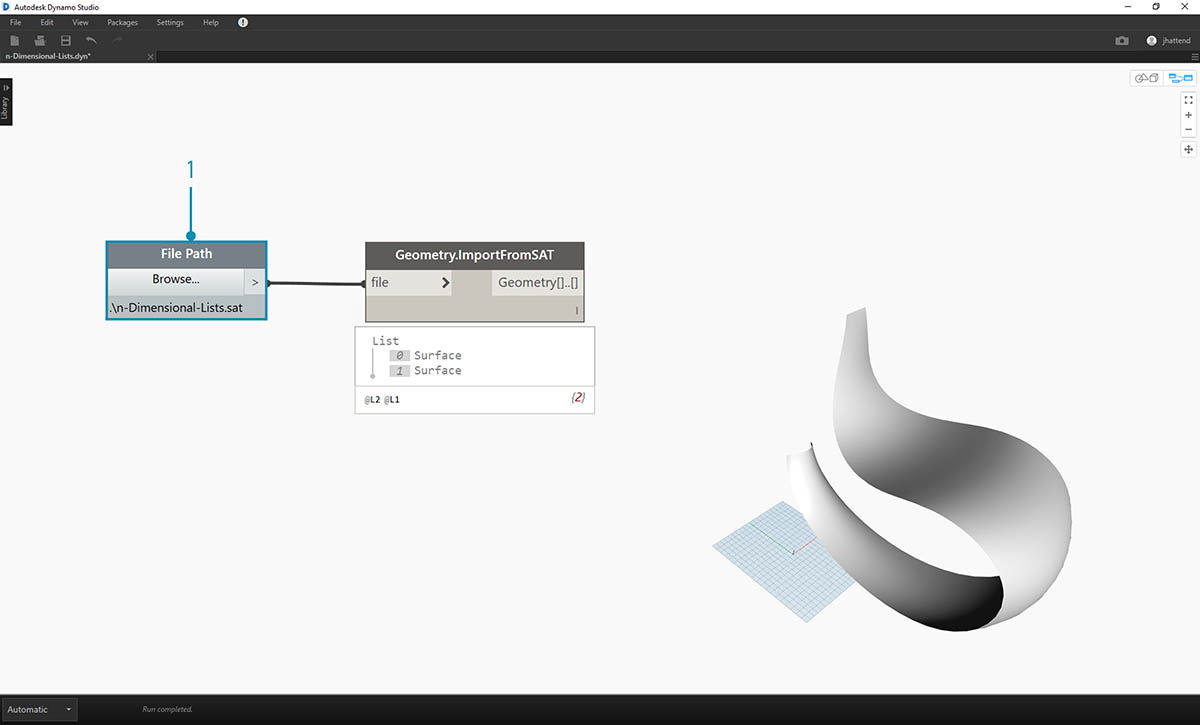Image resolution: width=1200 pixels, height=725 pixels.
Task: Open the View menu
Action: pyautogui.click(x=81, y=22)
